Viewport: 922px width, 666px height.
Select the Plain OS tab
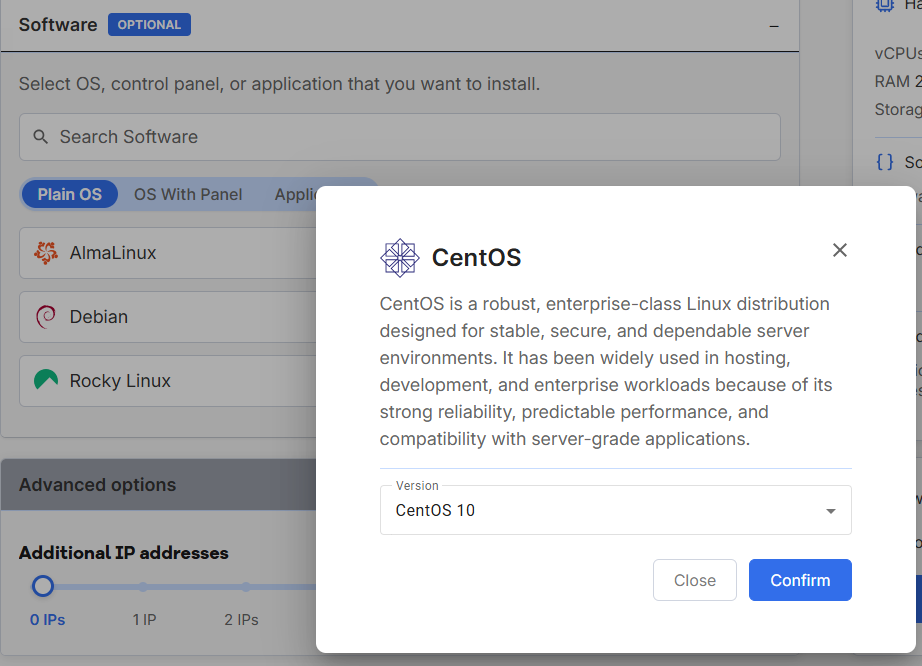tap(69, 195)
